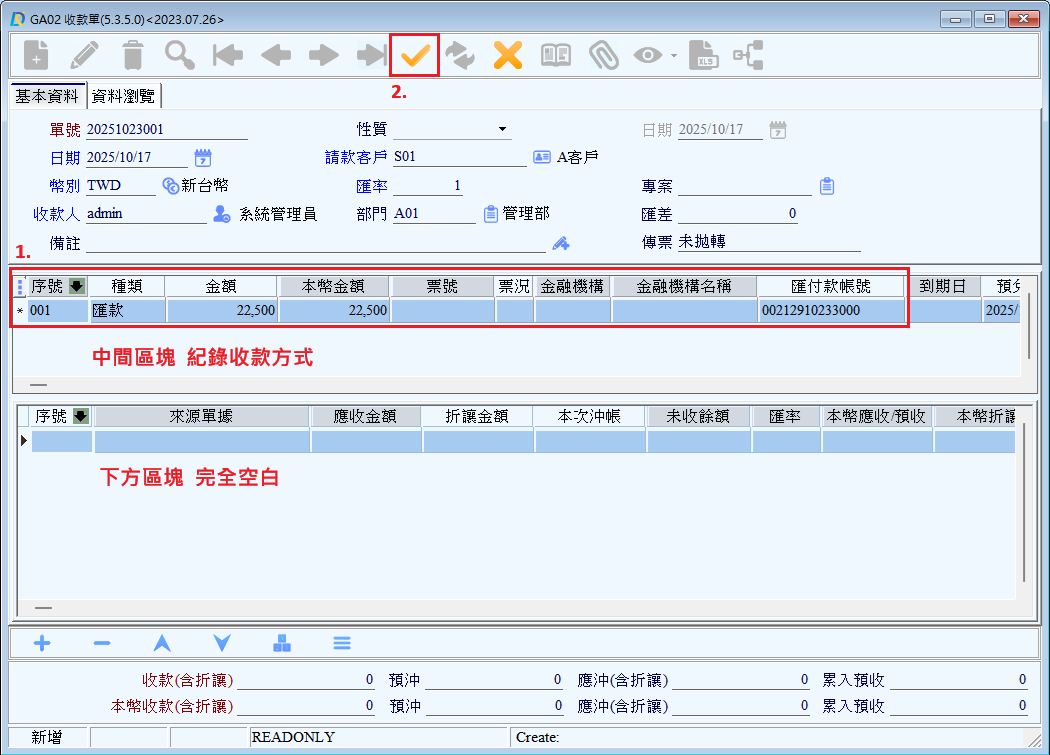Expand the arrow beside the eye icon
The image size is (1050, 755).
pyautogui.click(x=674, y=55)
